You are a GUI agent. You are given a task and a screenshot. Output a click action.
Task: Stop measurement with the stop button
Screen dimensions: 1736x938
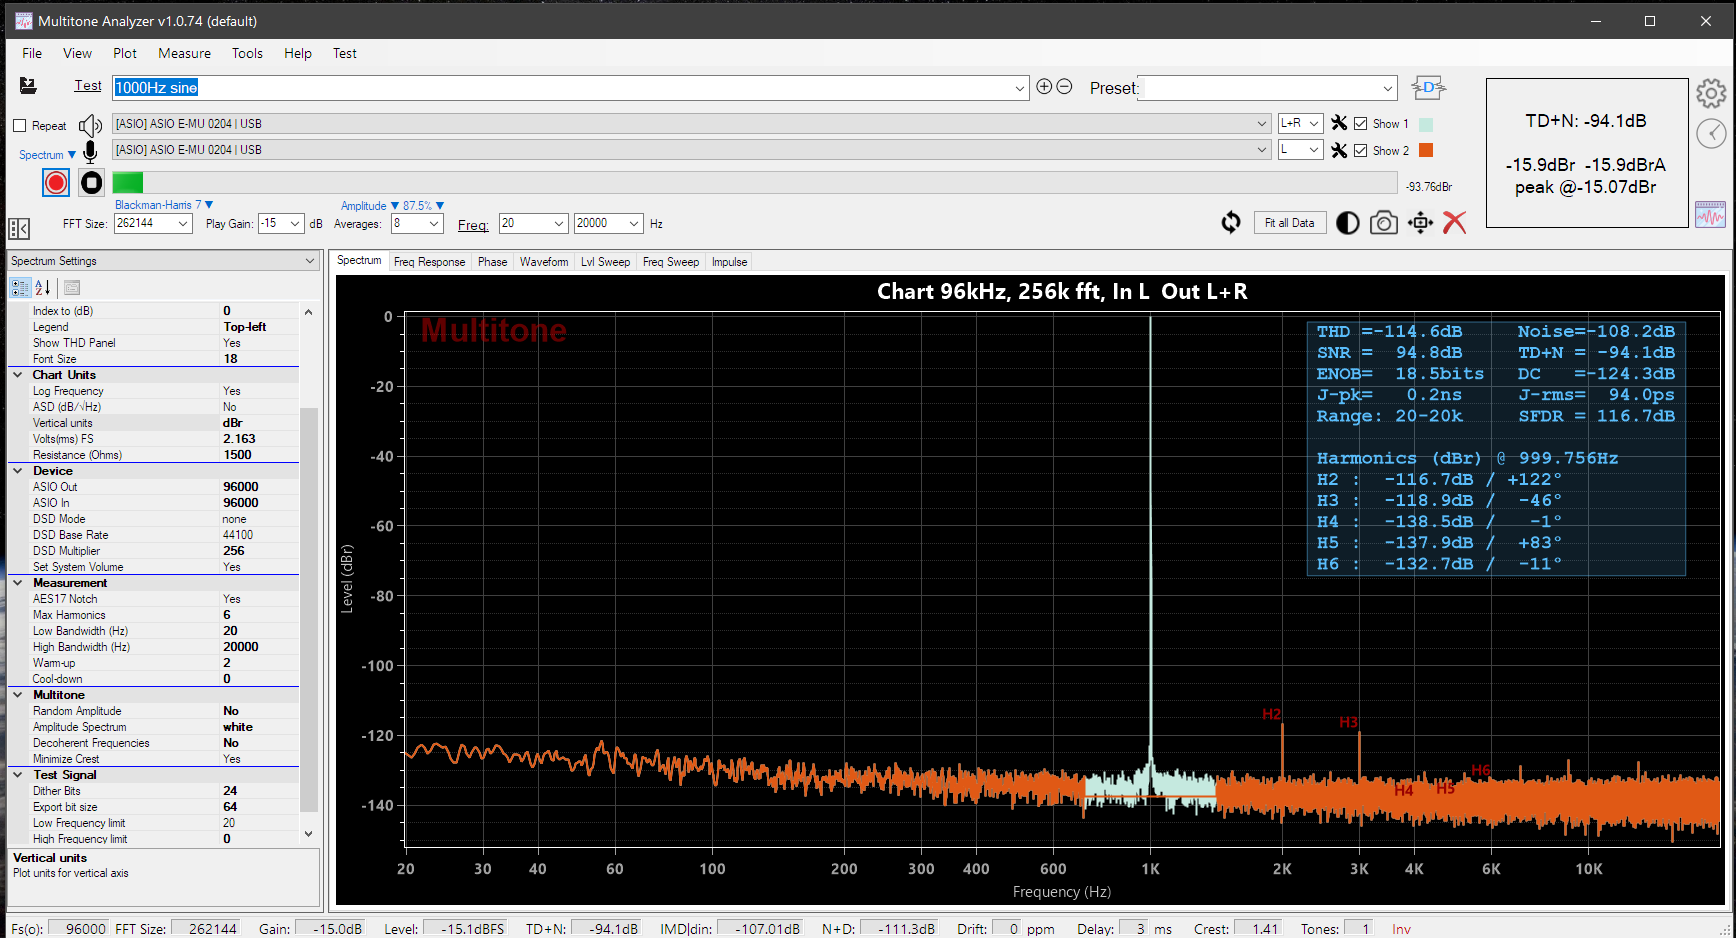(x=91, y=182)
